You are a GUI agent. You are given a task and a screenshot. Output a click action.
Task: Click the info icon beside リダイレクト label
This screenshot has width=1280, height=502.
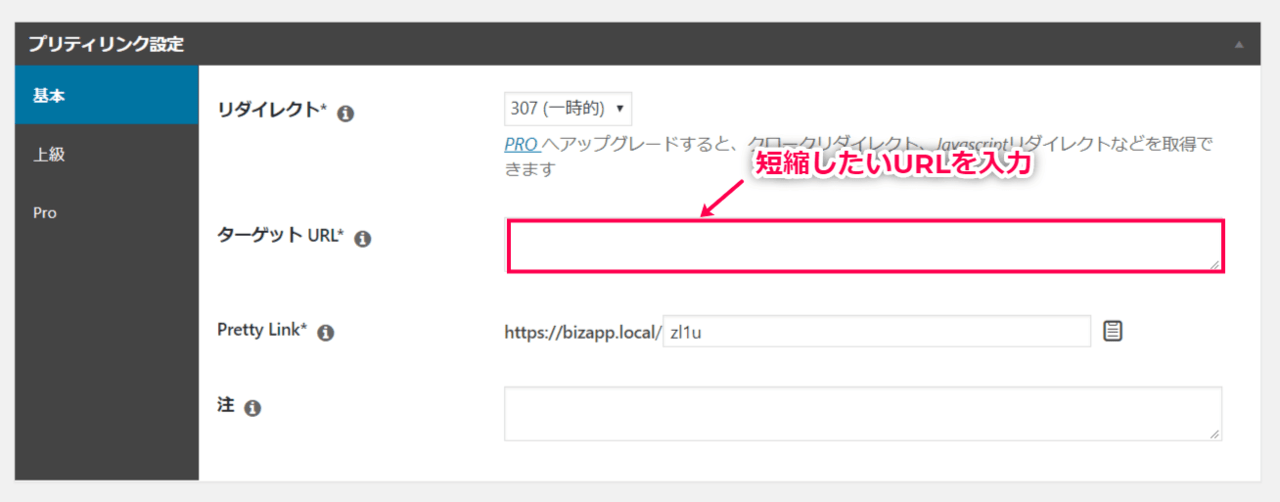(x=346, y=114)
